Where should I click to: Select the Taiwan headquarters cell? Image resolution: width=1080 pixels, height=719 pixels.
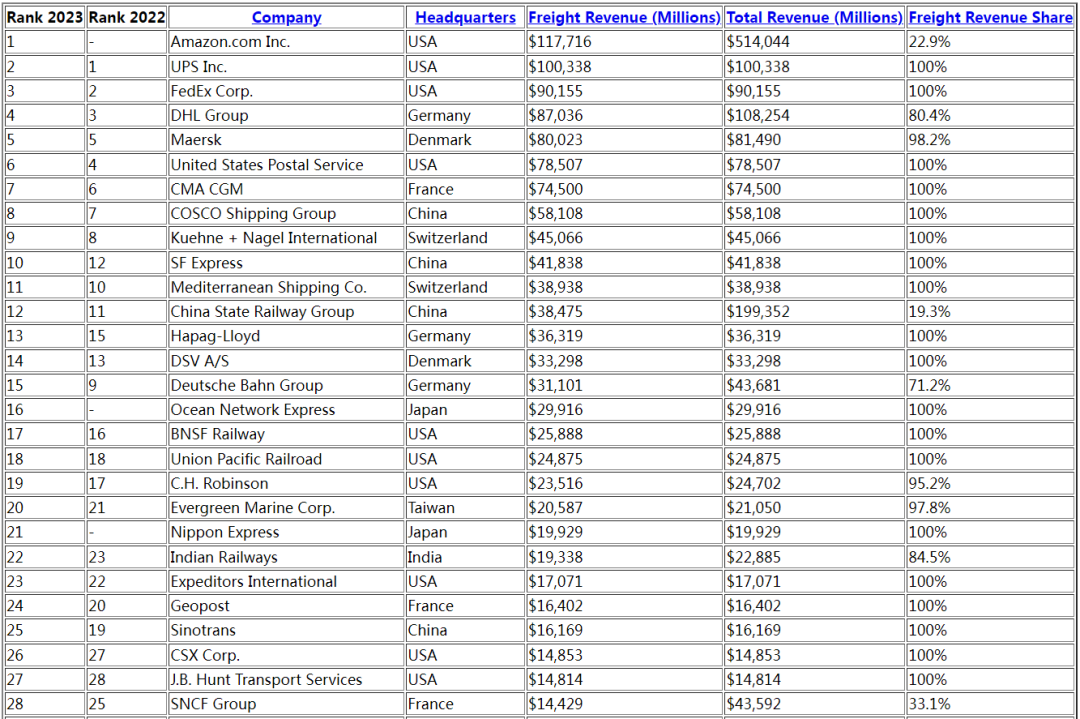click(x=465, y=508)
